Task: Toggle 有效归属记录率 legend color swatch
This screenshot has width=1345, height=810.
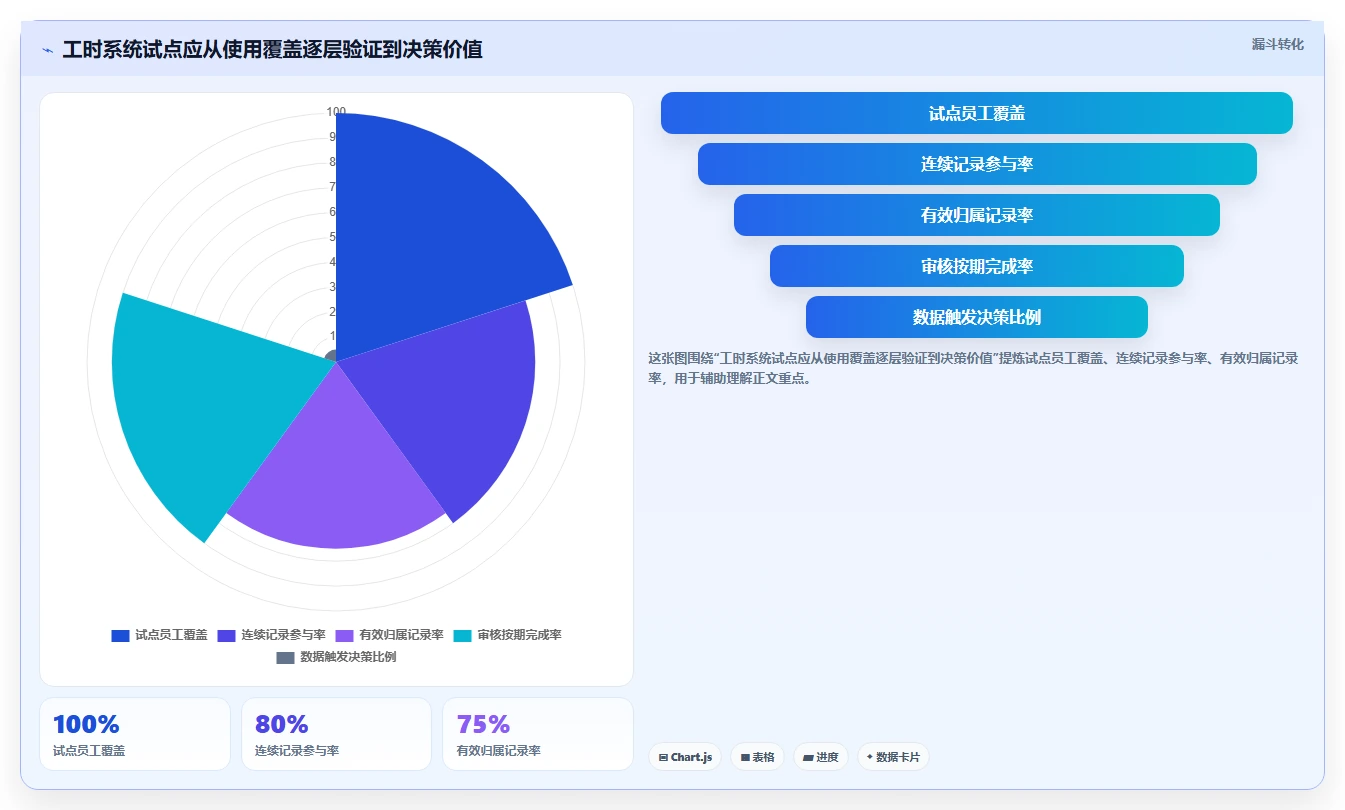Action: [x=344, y=635]
